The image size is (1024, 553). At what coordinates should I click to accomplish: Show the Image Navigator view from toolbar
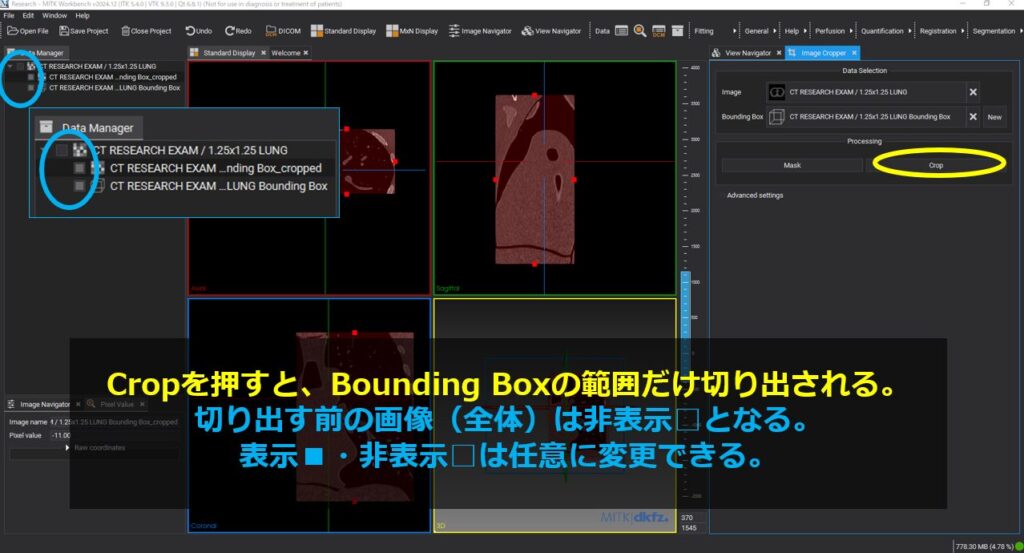[480, 31]
